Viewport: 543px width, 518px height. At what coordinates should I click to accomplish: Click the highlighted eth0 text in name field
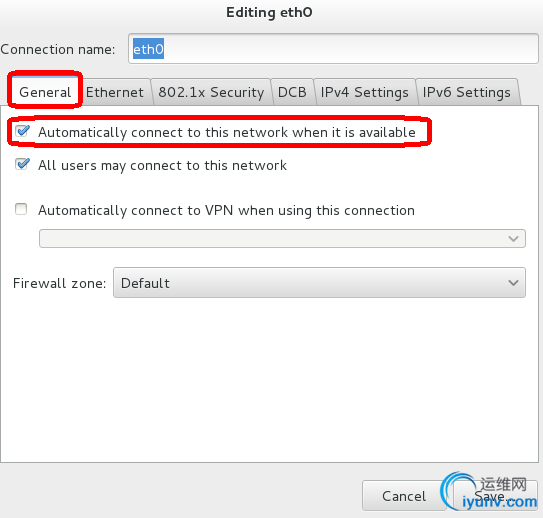point(148,49)
